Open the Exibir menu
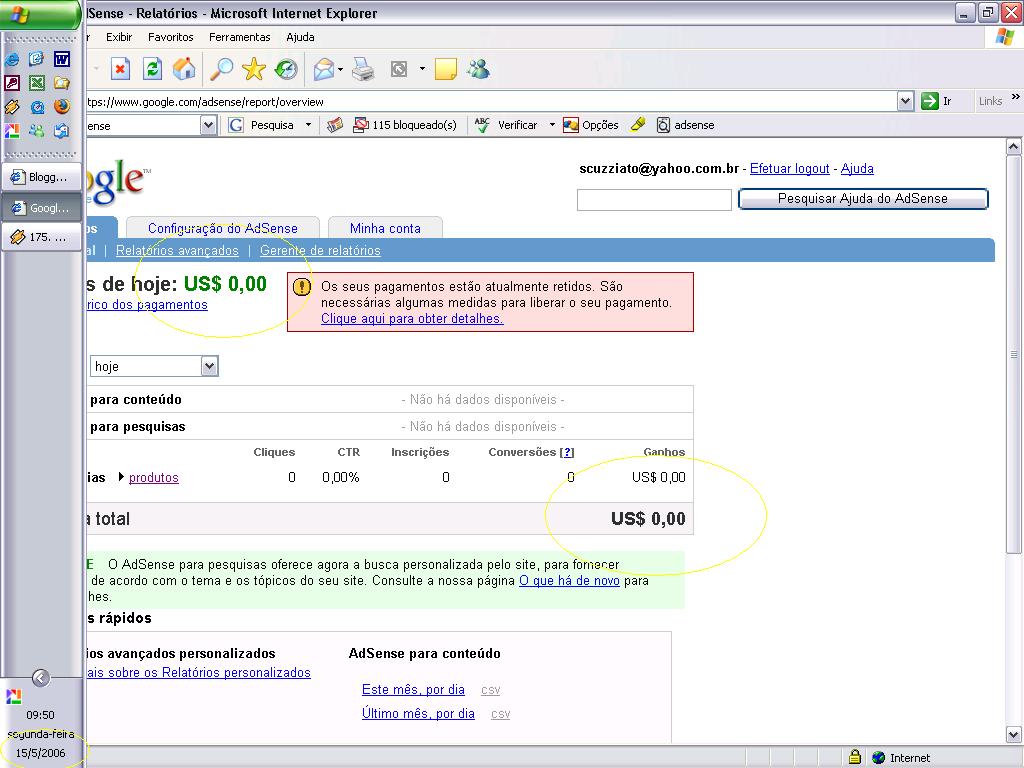Image resolution: width=1024 pixels, height=768 pixels. (119, 37)
